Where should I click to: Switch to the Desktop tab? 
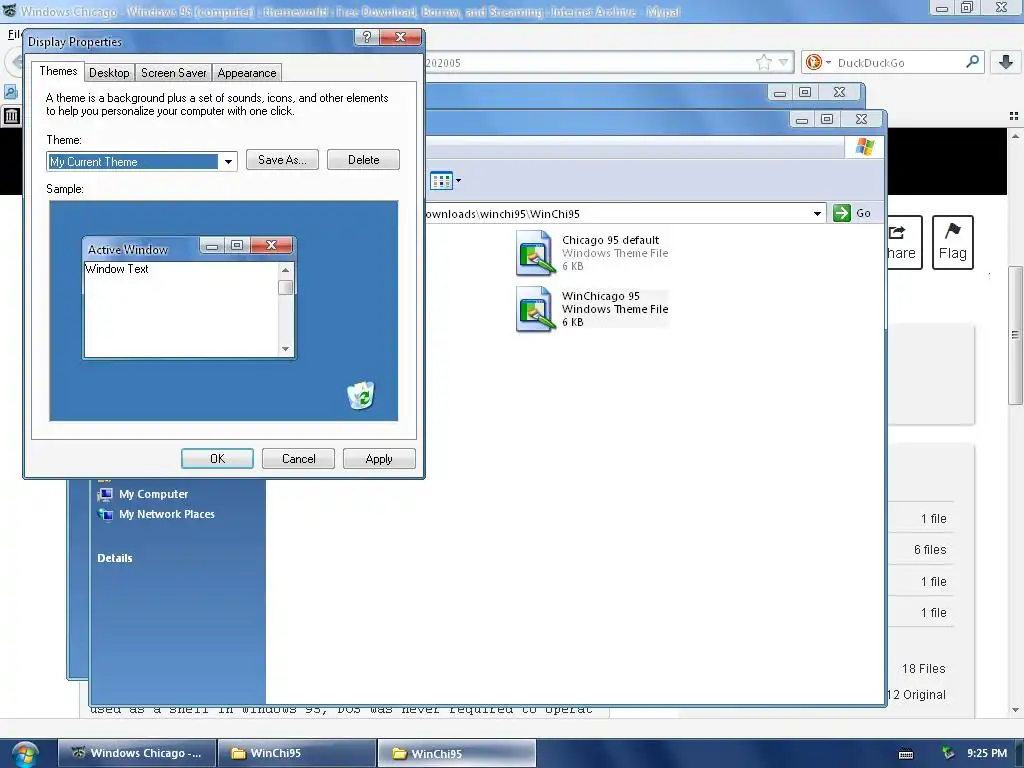pyautogui.click(x=109, y=72)
